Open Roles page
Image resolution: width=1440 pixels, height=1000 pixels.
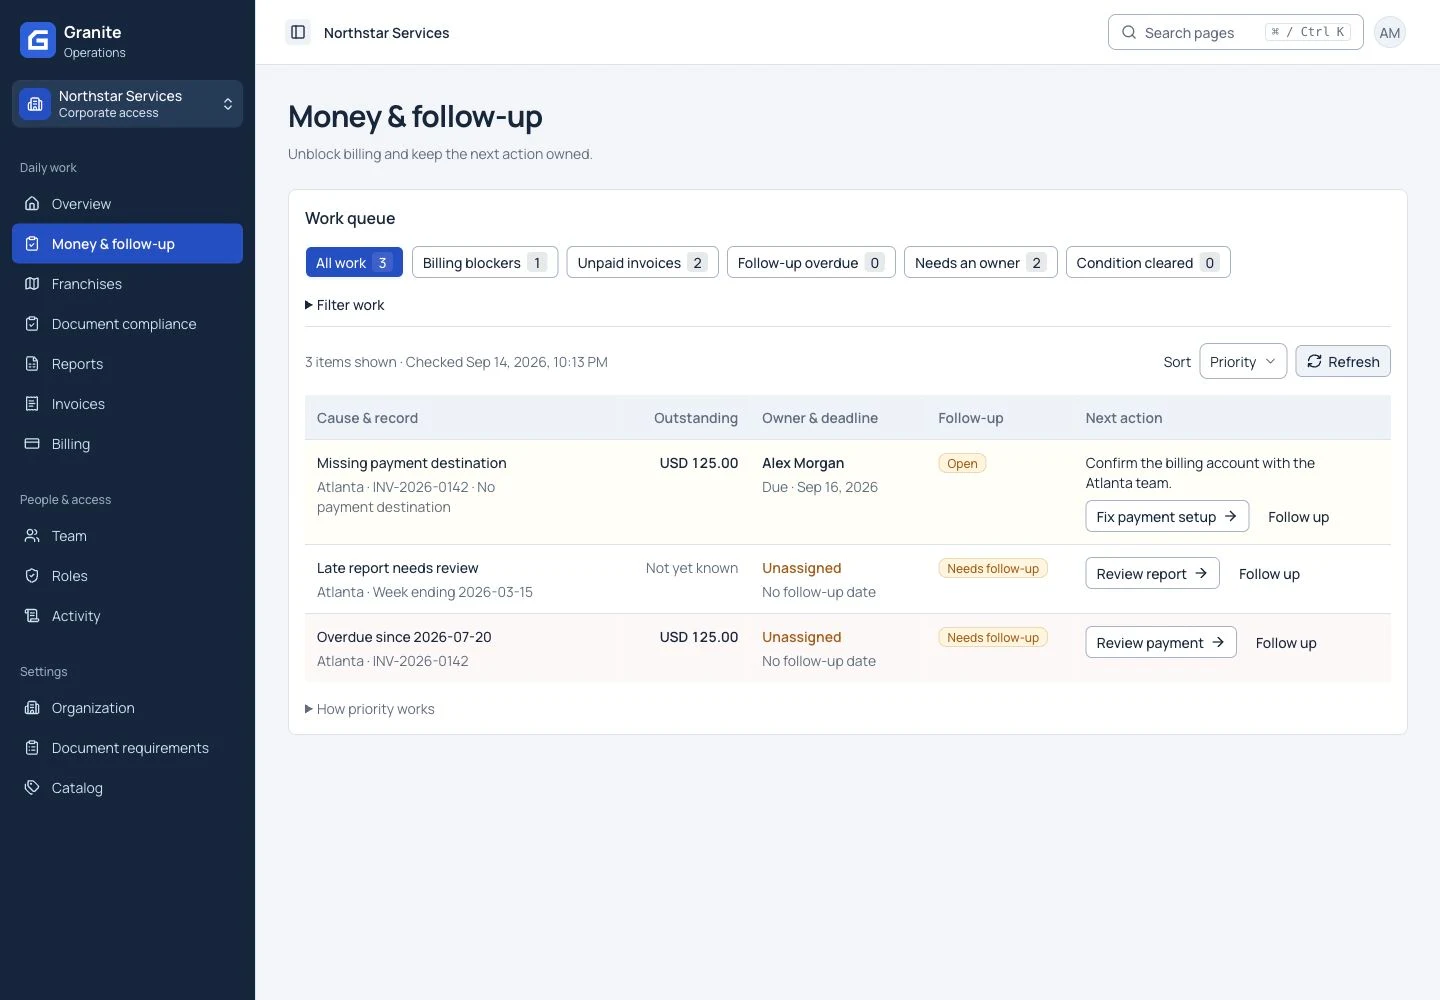127,576
